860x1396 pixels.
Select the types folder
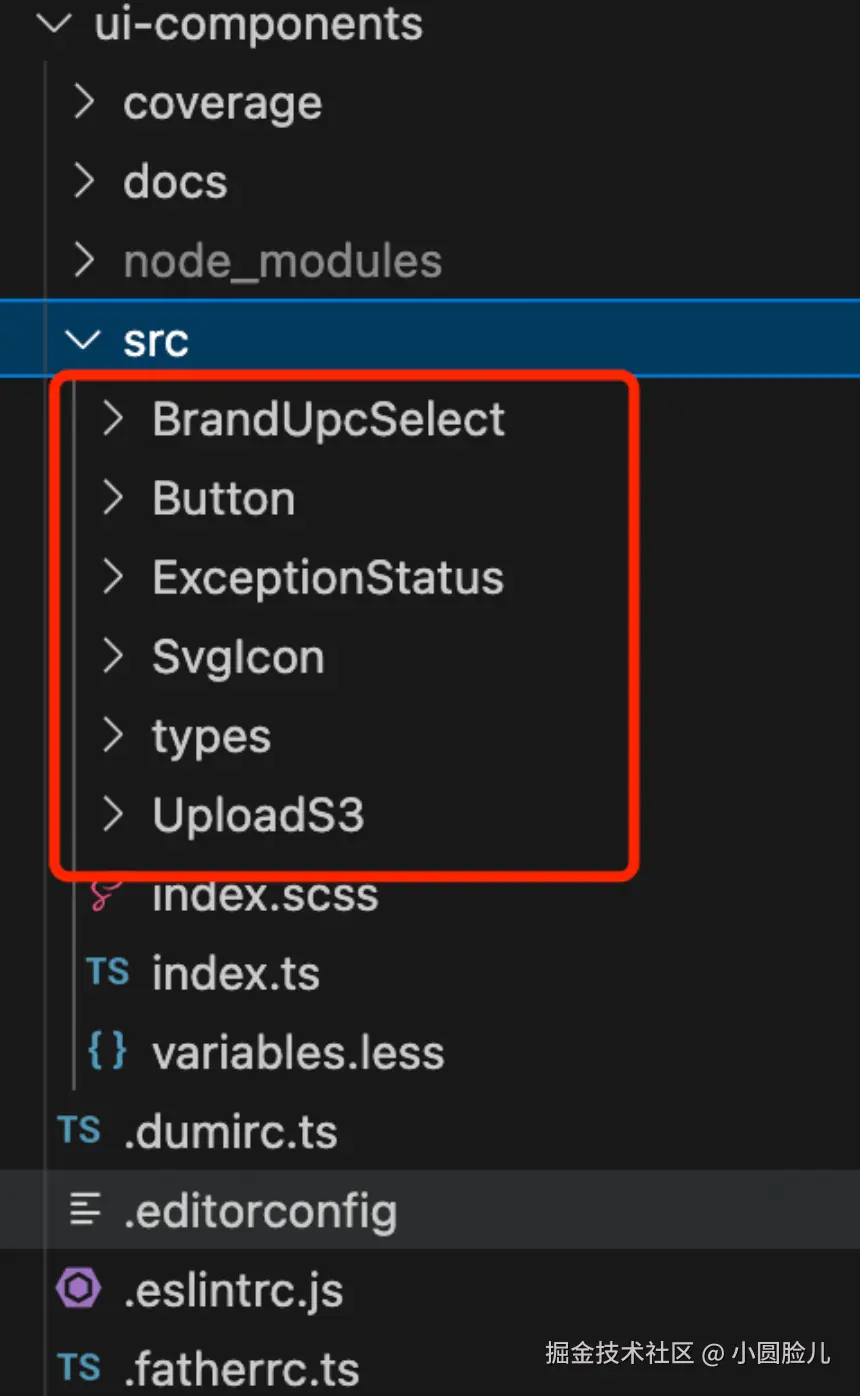click(x=211, y=736)
